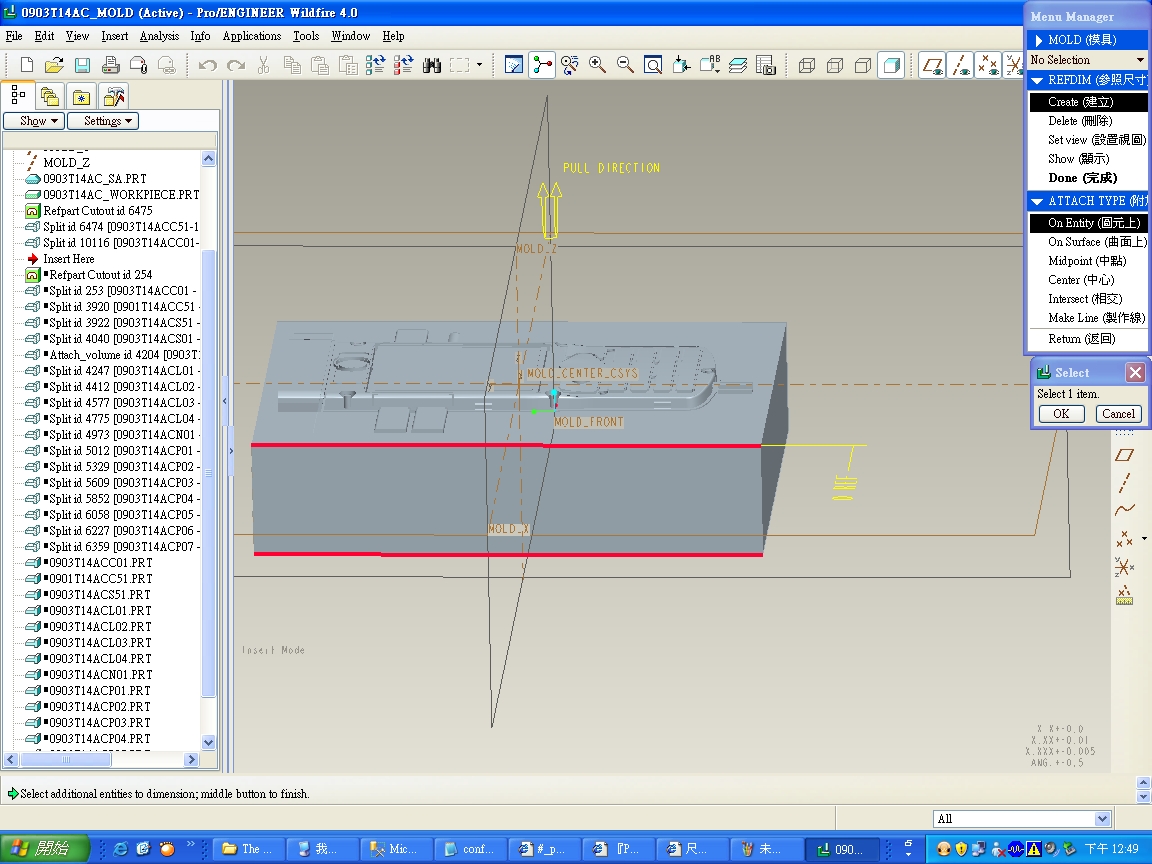
Task: Click the binoculars Find icon
Action: pyautogui.click(x=432, y=65)
